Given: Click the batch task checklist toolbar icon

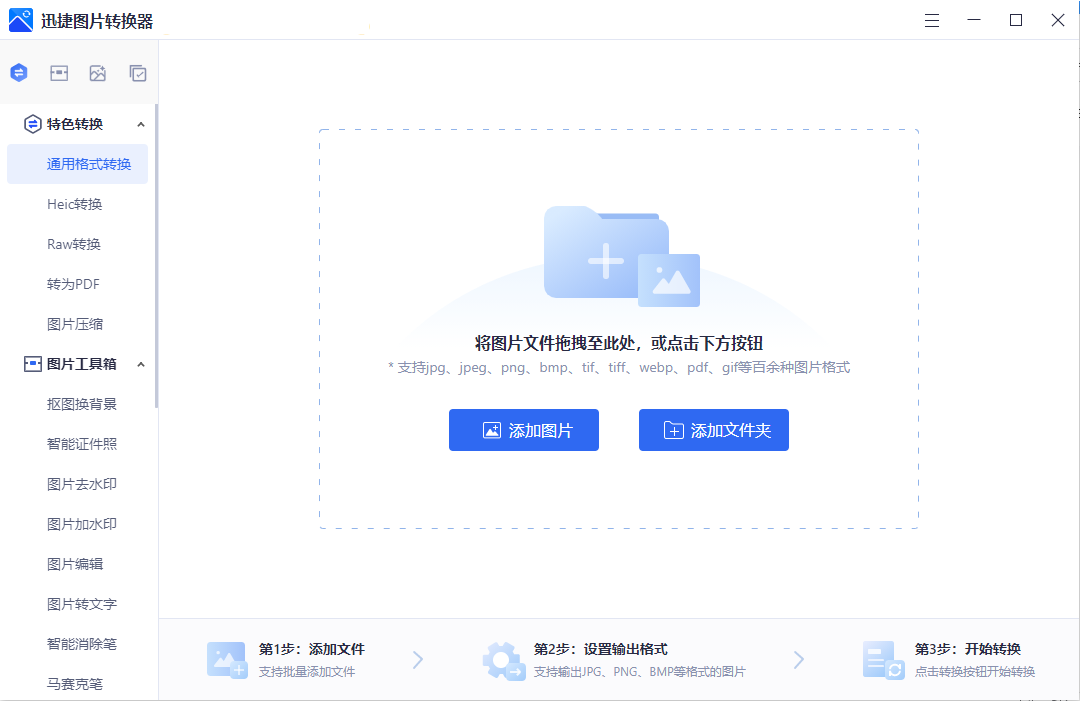Looking at the screenshot, I should pos(137,72).
